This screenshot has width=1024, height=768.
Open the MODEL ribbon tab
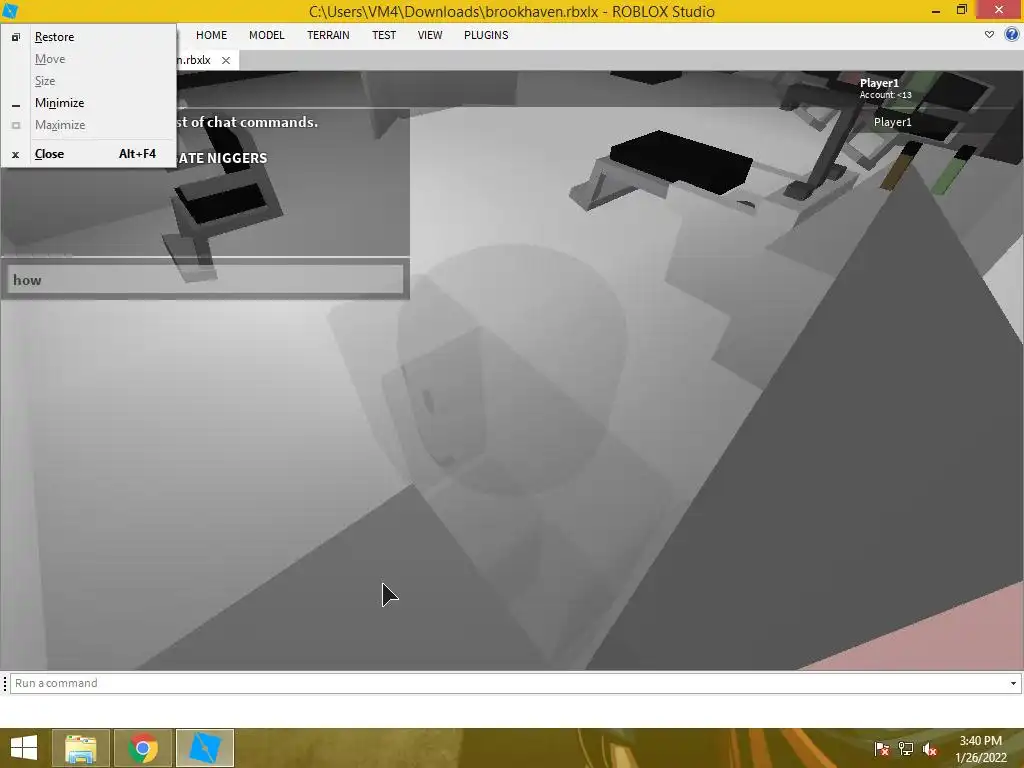click(266, 35)
